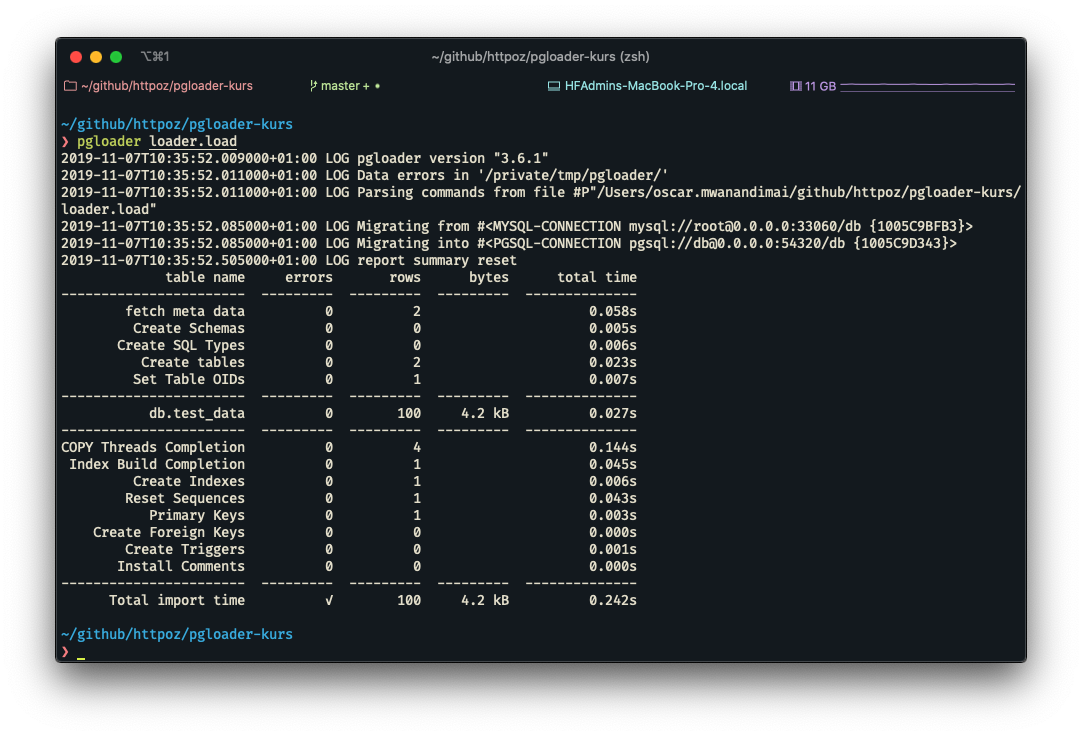This screenshot has width=1082, height=736.
Task: Click the 'db.test_data' table name
Action: (x=197, y=413)
